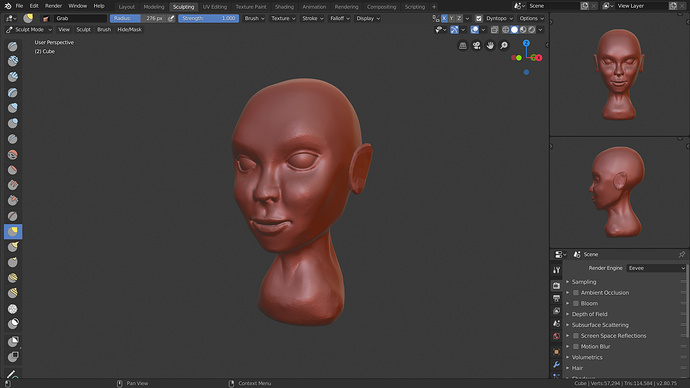
Task: Toggle the Dyntopo checkbox
Action: [479, 18]
